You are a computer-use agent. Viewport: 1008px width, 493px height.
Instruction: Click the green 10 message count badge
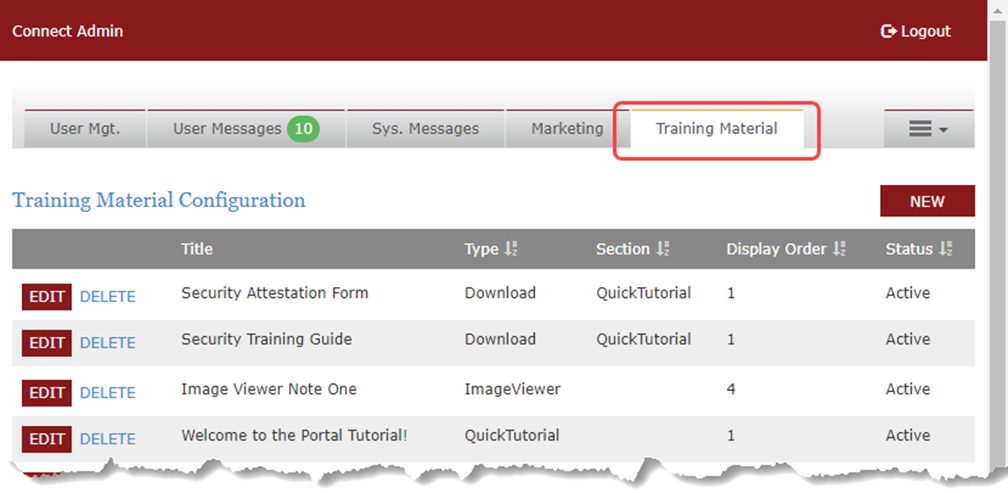point(304,128)
